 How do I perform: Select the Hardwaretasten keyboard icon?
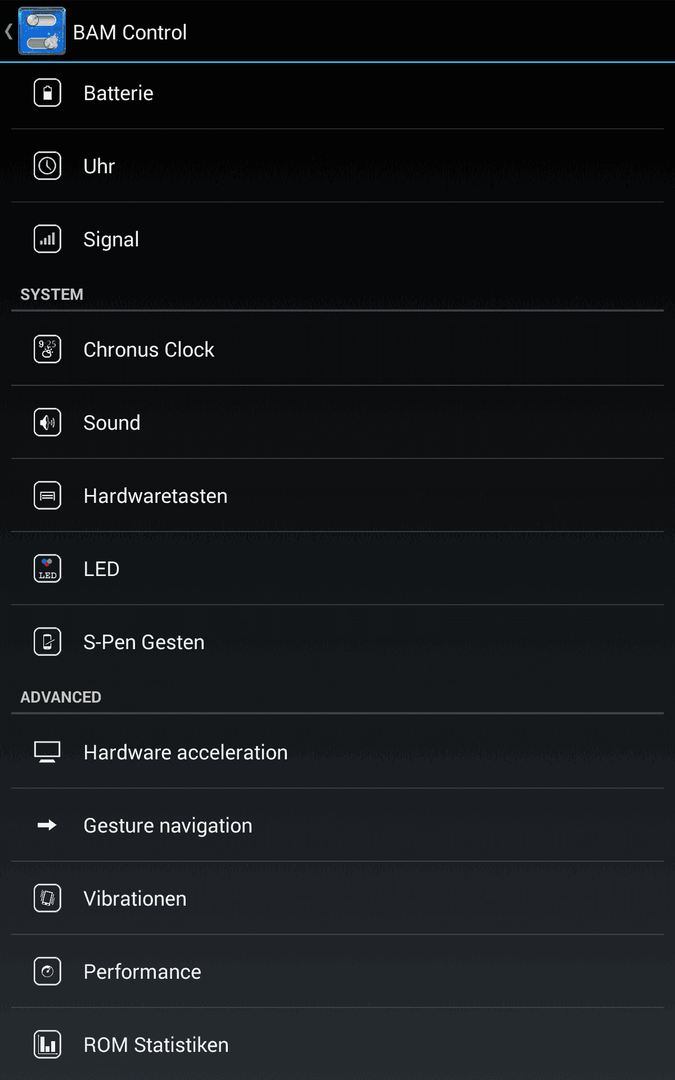tap(48, 495)
